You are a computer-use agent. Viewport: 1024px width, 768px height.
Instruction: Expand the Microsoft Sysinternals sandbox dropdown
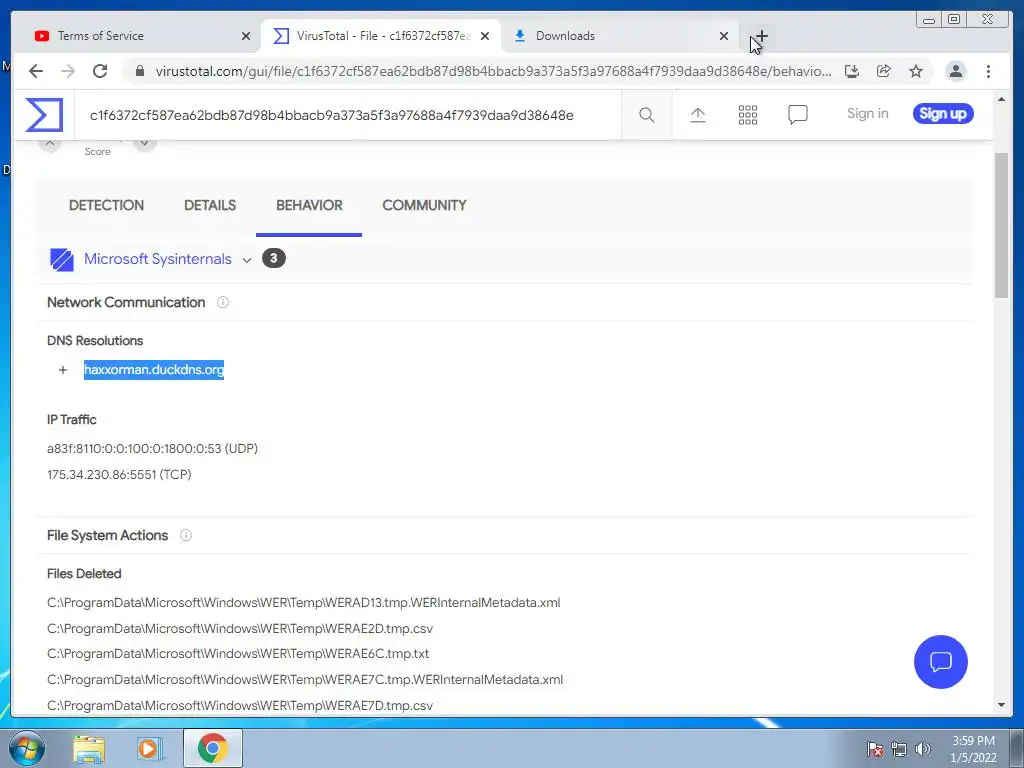point(247,260)
